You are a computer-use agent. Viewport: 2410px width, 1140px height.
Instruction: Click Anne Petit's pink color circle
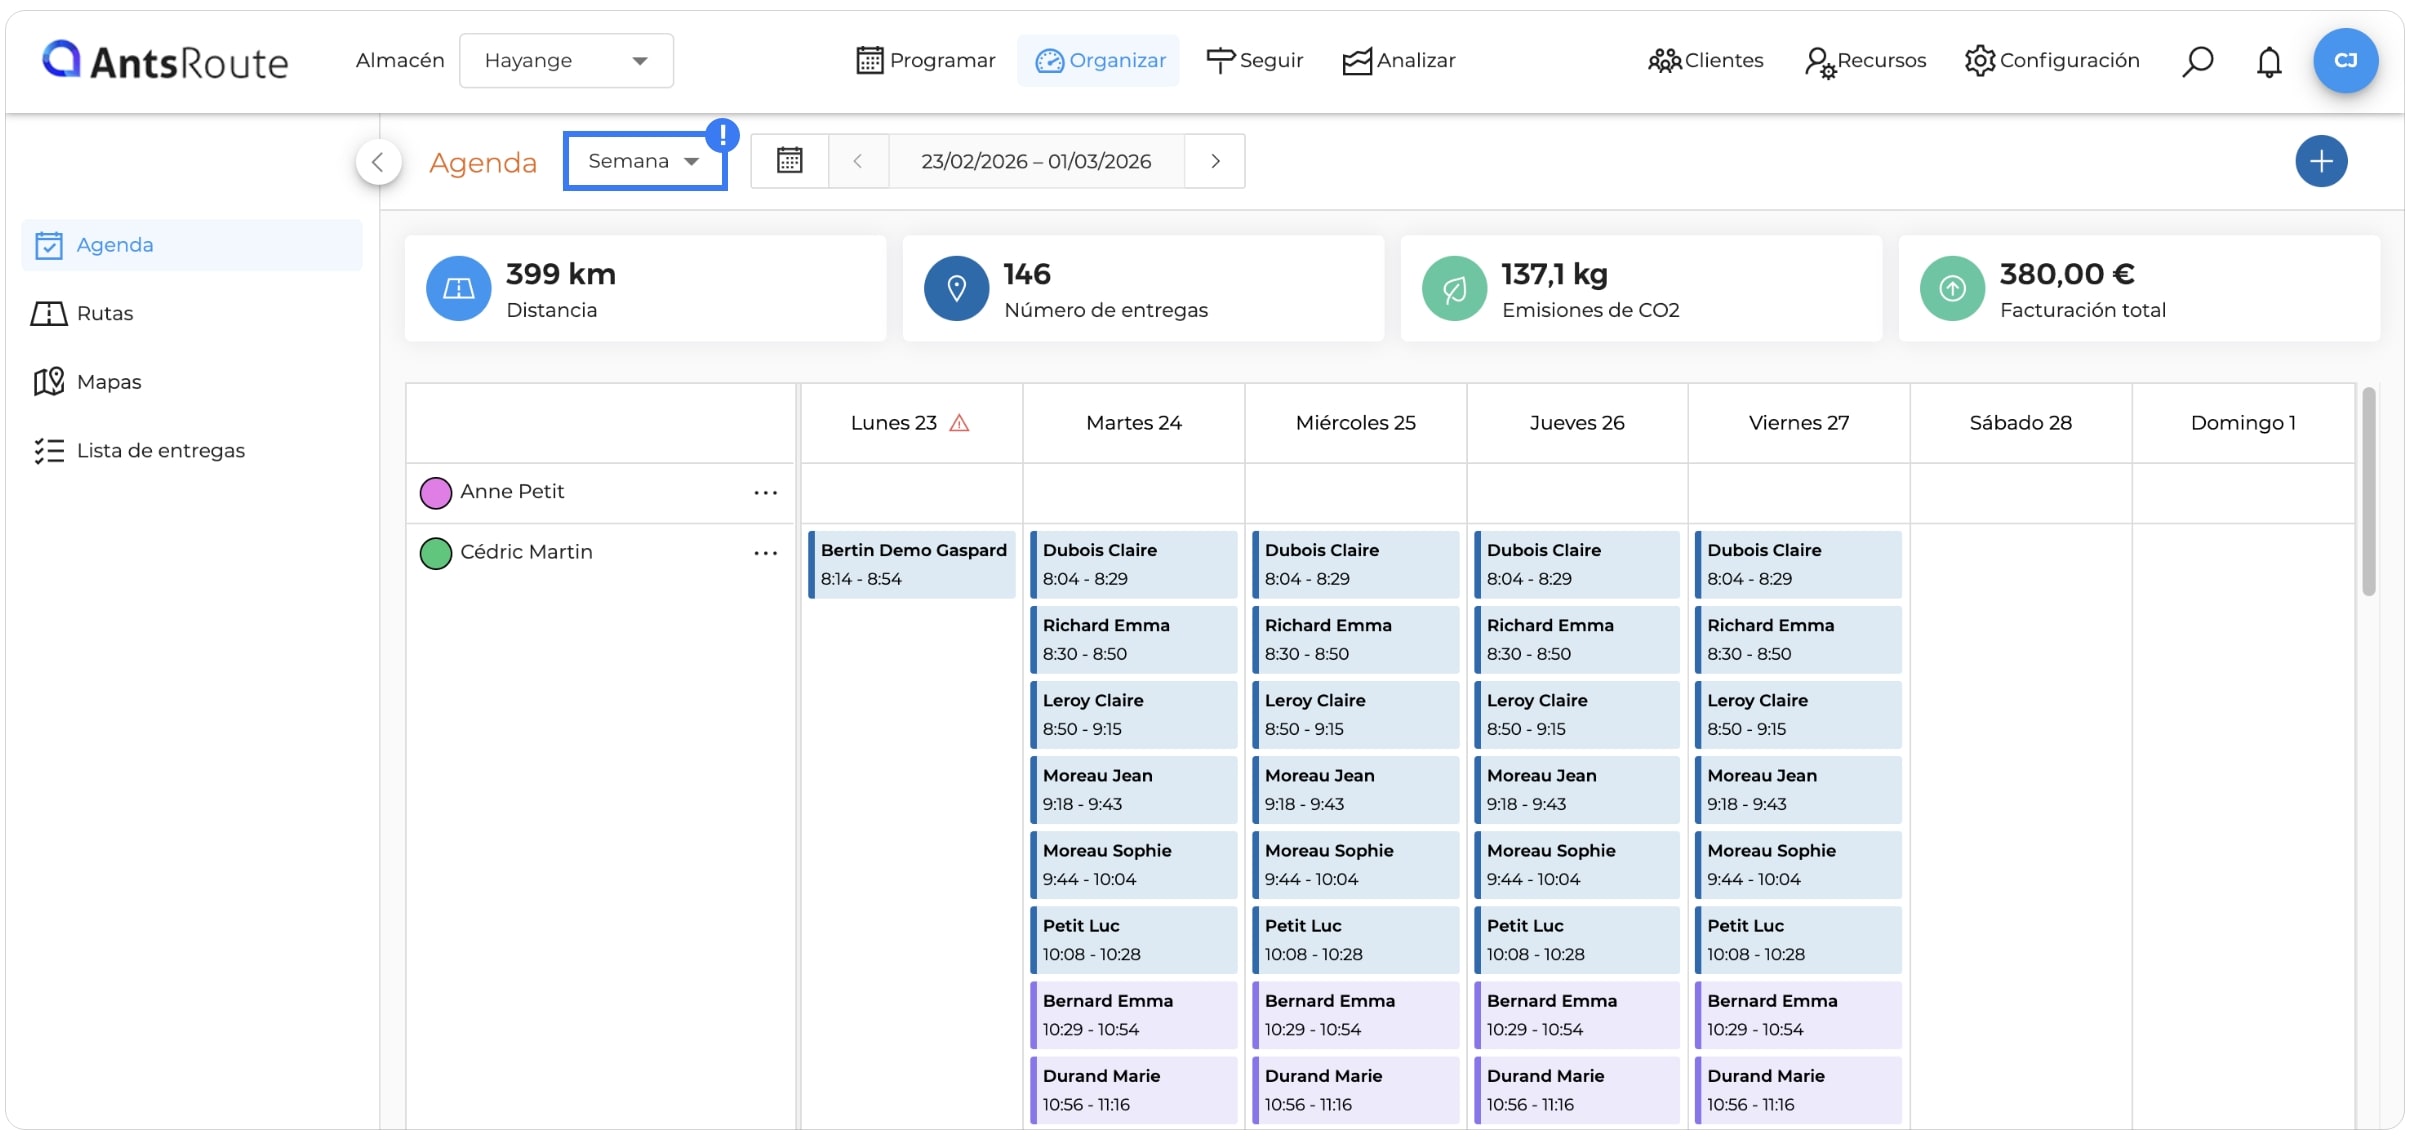coord(436,492)
